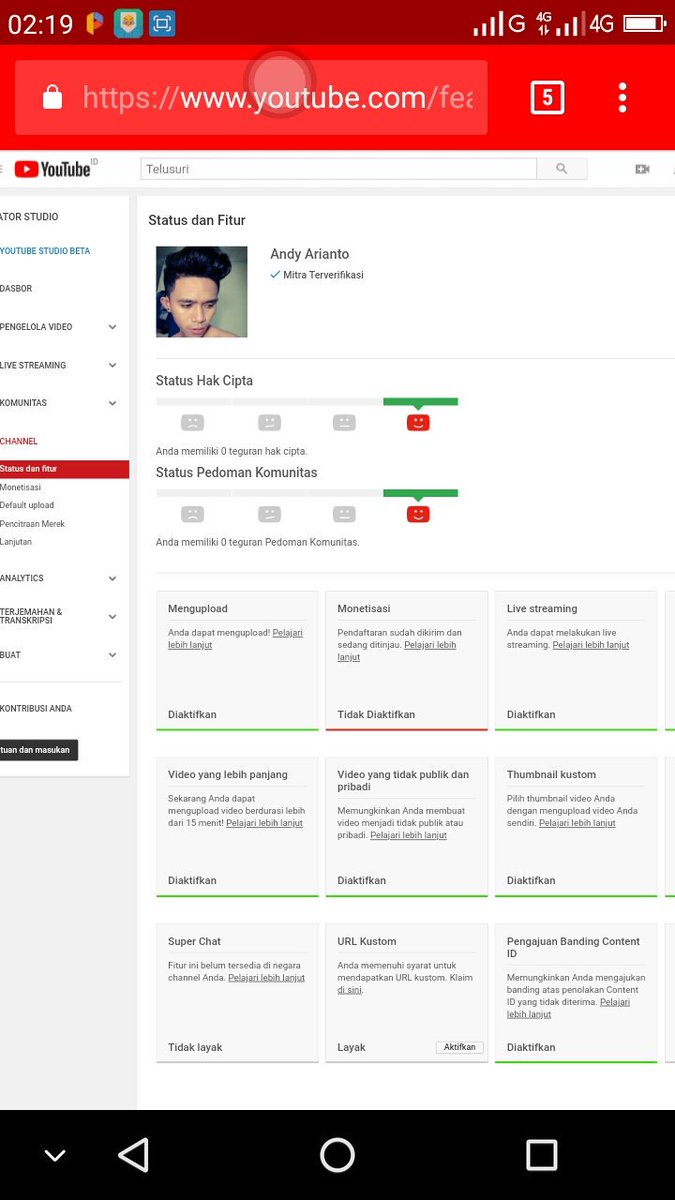Click Pelajari lebih lanjut in Super Chat card
675x1200 pixels.
[x=266, y=978]
